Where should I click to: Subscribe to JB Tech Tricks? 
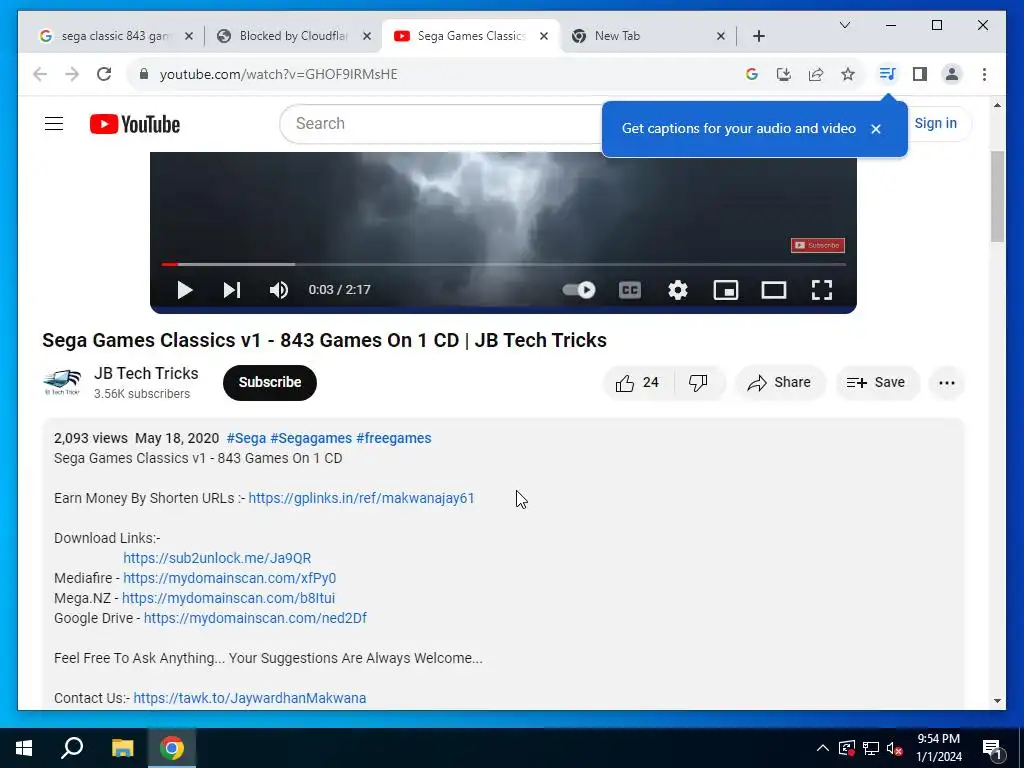point(270,383)
